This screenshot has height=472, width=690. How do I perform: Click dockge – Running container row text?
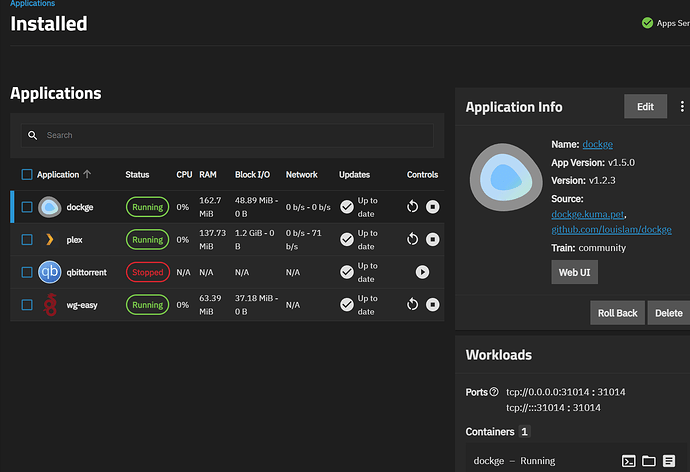pyautogui.click(x=514, y=461)
